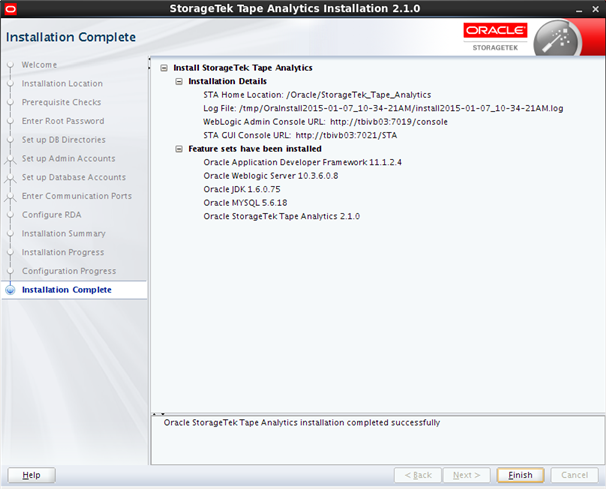Click the installation completed successfully message

point(301,423)
